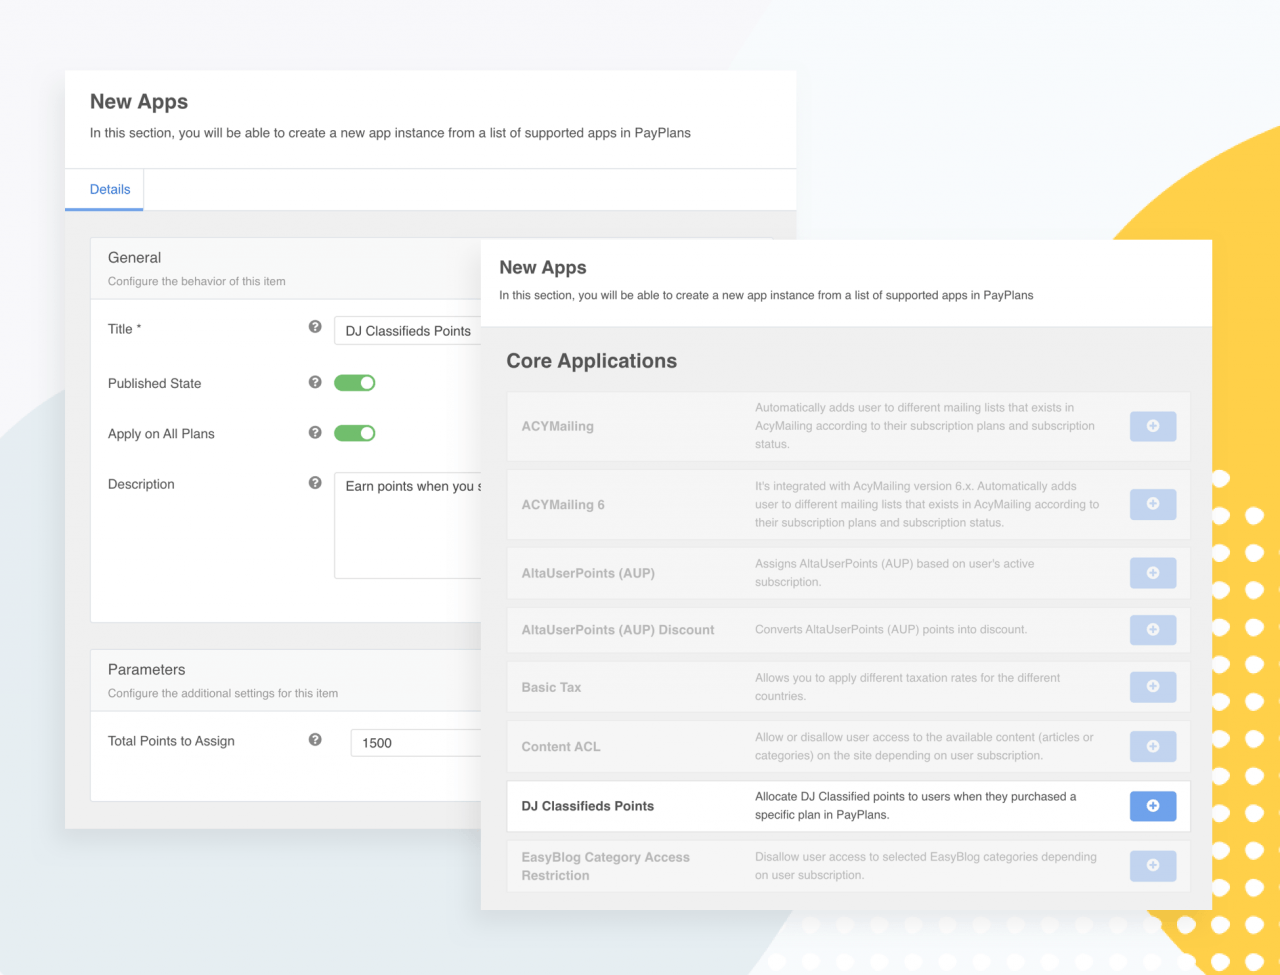Image resolution: width=1280 pixels, height=975 pixels.
Task: Show help for Published State
Action: click(315, 382)
